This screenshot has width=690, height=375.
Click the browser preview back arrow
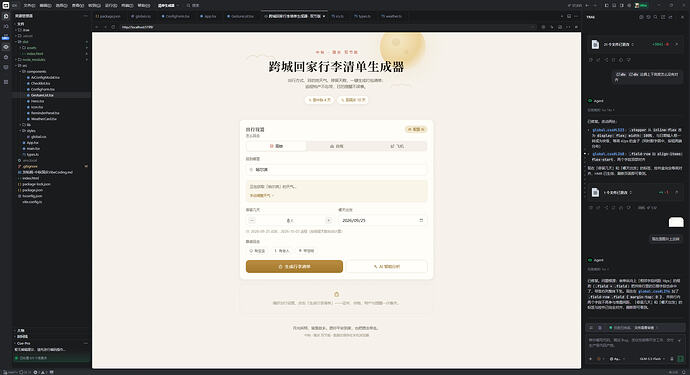(x=97, y=27)
